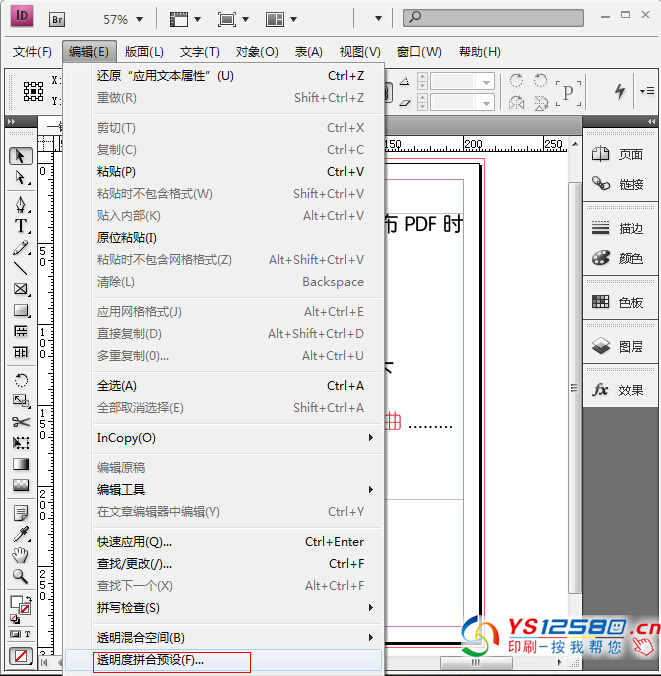Viewport: 661px width, 676px height.
Task: Open the Swatches (色板) panel
Action: point(618,302)
